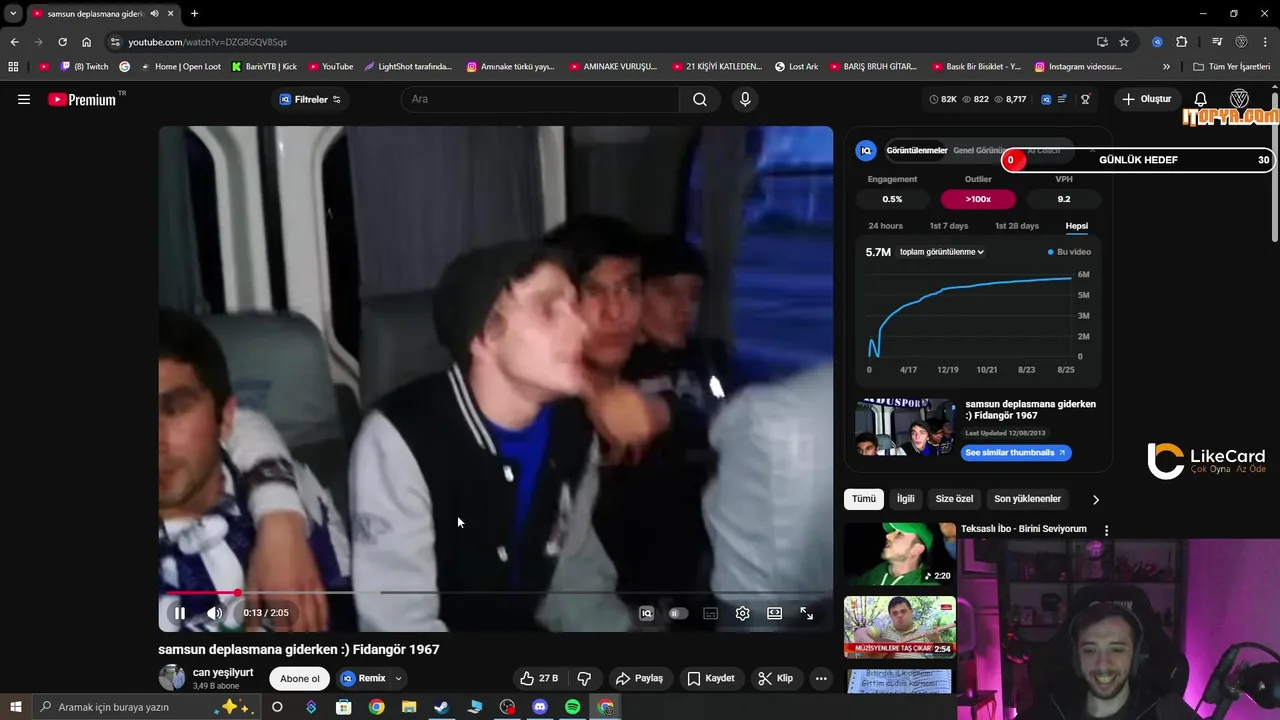Click the address bar URL
The image size is (1280, 720).
point(207,42)
